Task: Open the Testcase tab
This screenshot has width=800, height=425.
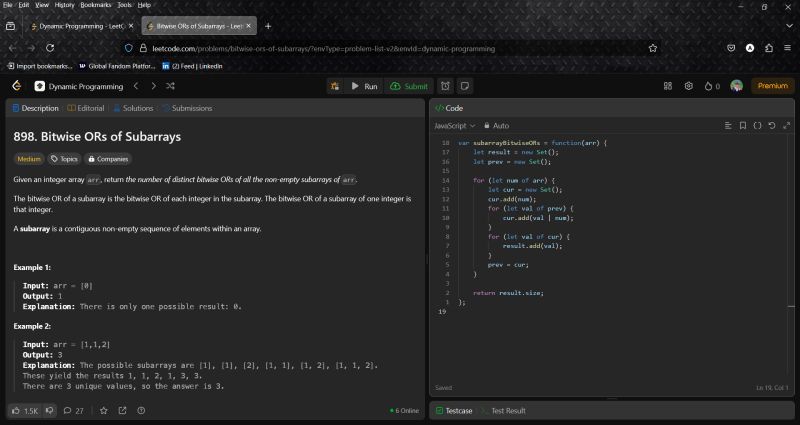Action: tap(454, 411)
